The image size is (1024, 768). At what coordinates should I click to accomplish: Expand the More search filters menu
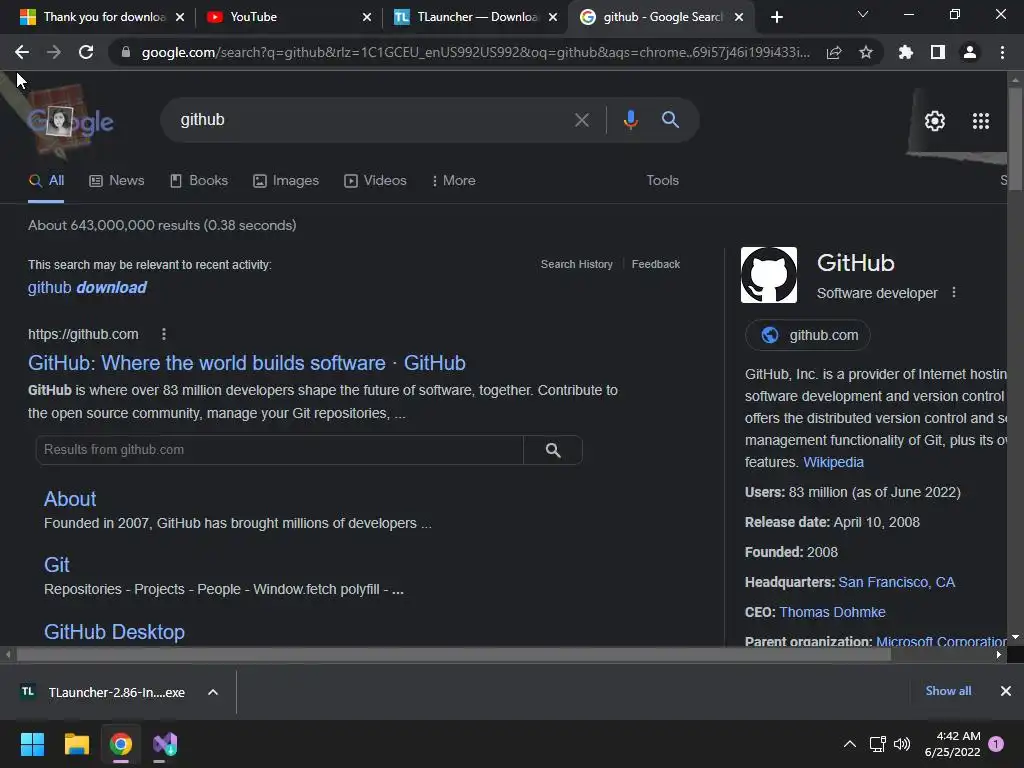[453, 180]
